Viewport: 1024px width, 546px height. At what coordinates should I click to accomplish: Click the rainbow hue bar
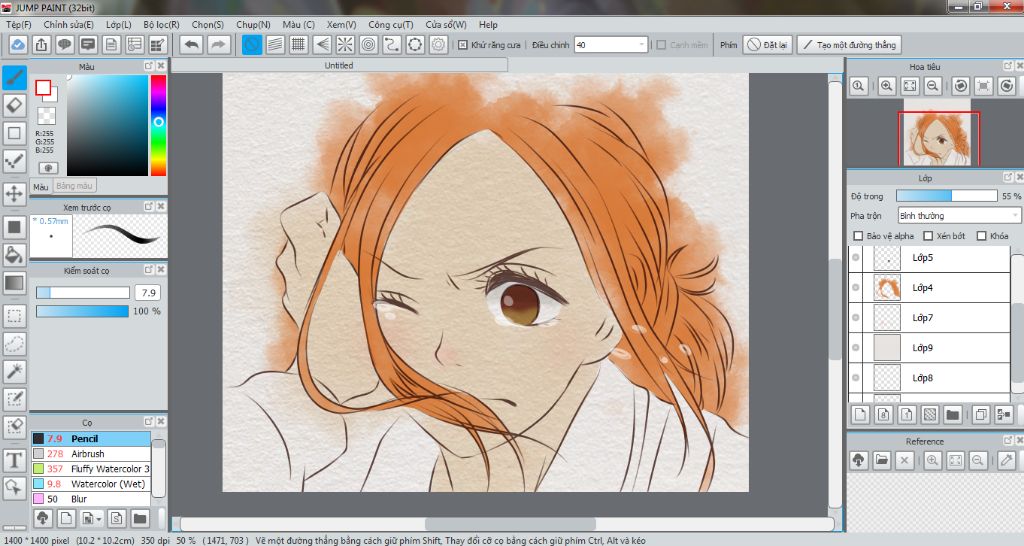tap(158, 125)
